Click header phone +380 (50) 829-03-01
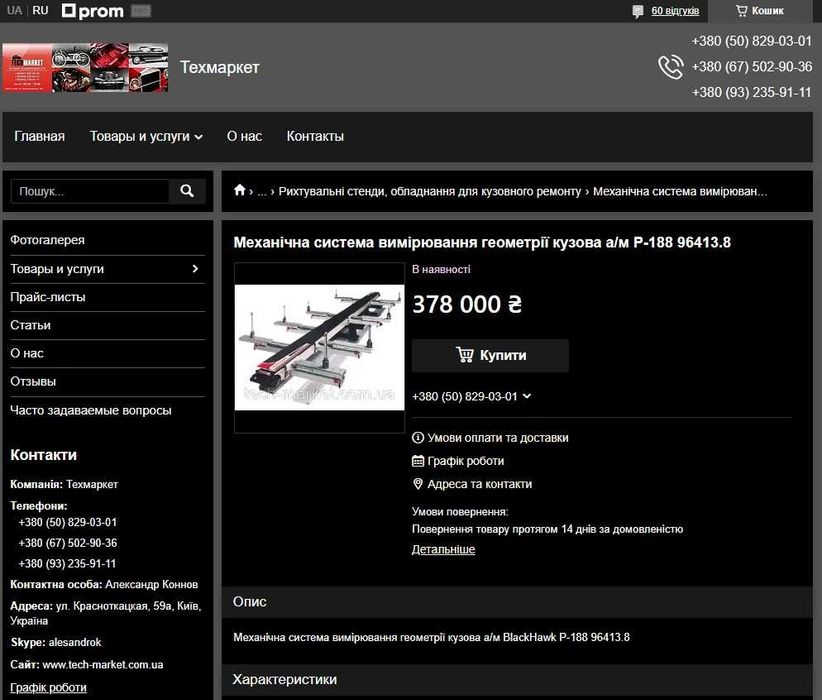The height and width of the screenshot is (700, 822). 751,41
